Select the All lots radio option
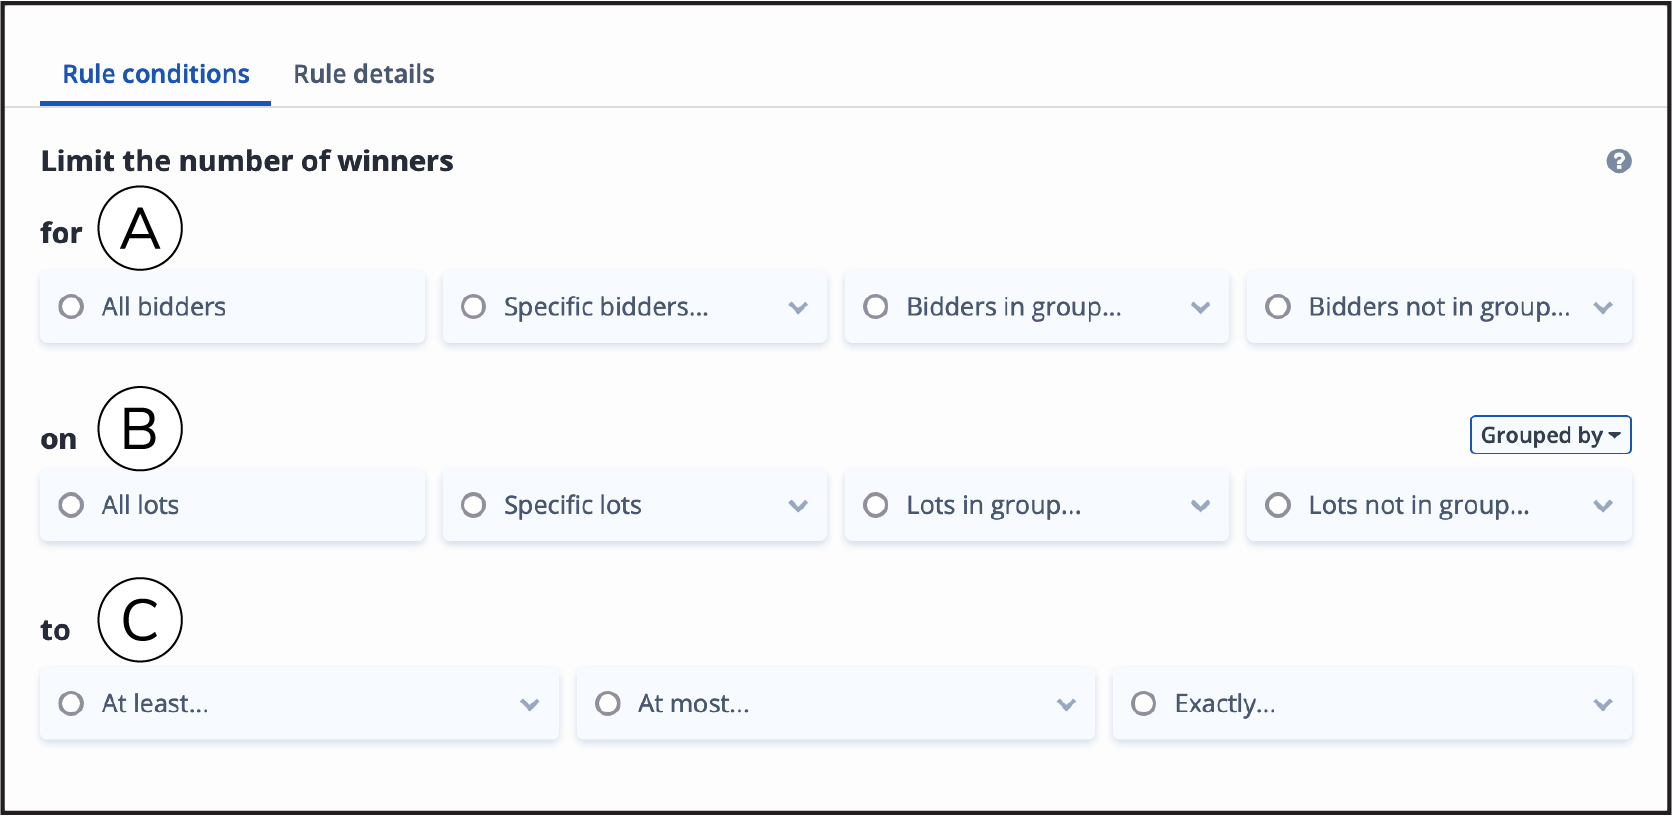The image size is (1672, 816). [x=71, y=505]
